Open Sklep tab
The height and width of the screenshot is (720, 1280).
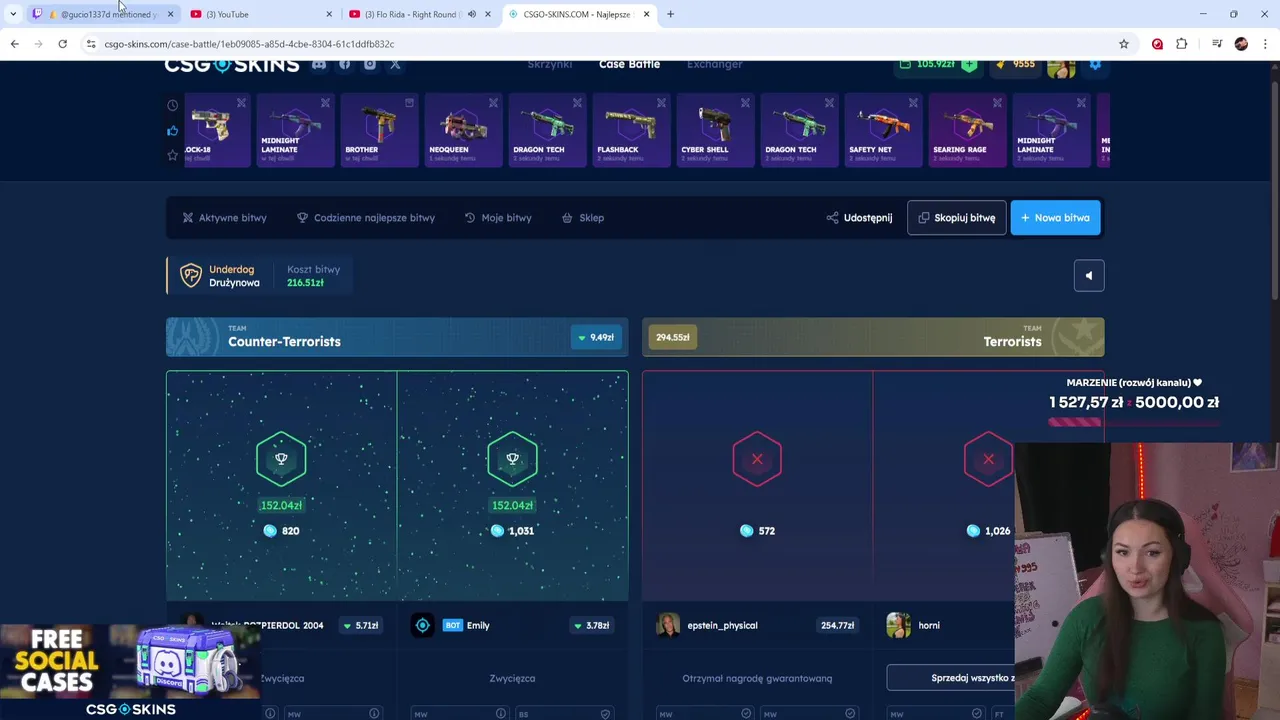point(583,218)
